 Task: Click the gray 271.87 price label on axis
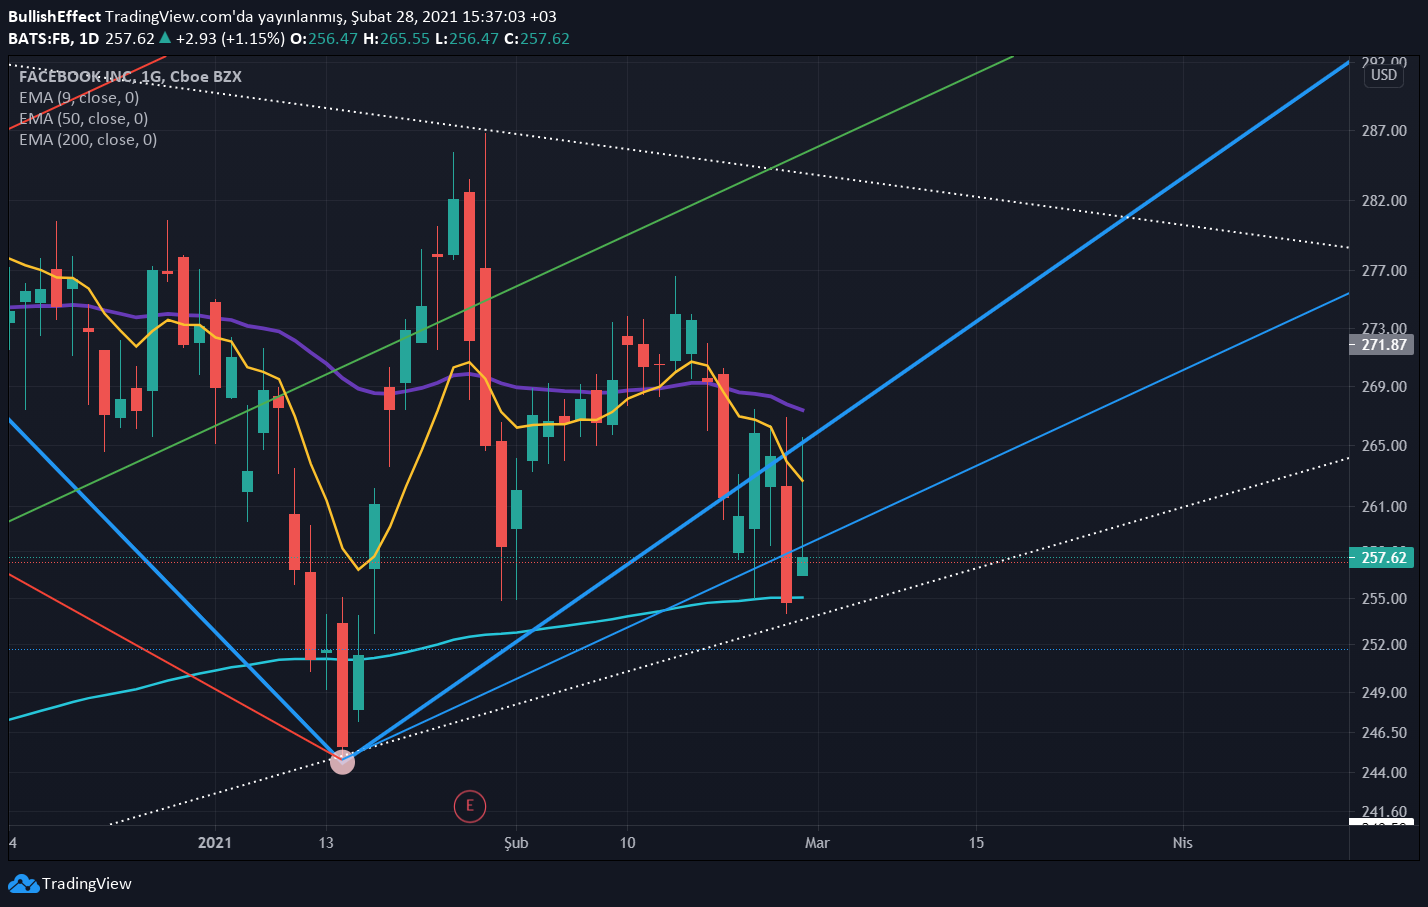tap(1380, 345)
